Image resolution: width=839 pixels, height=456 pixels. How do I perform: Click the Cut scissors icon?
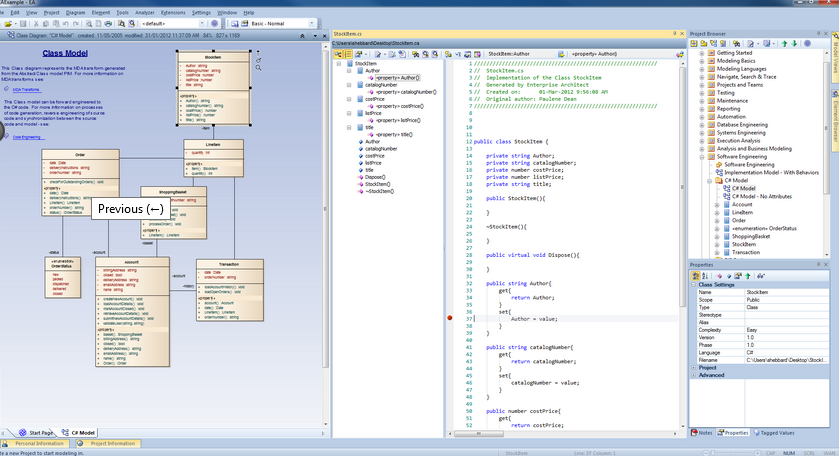(x=36, y=24)
